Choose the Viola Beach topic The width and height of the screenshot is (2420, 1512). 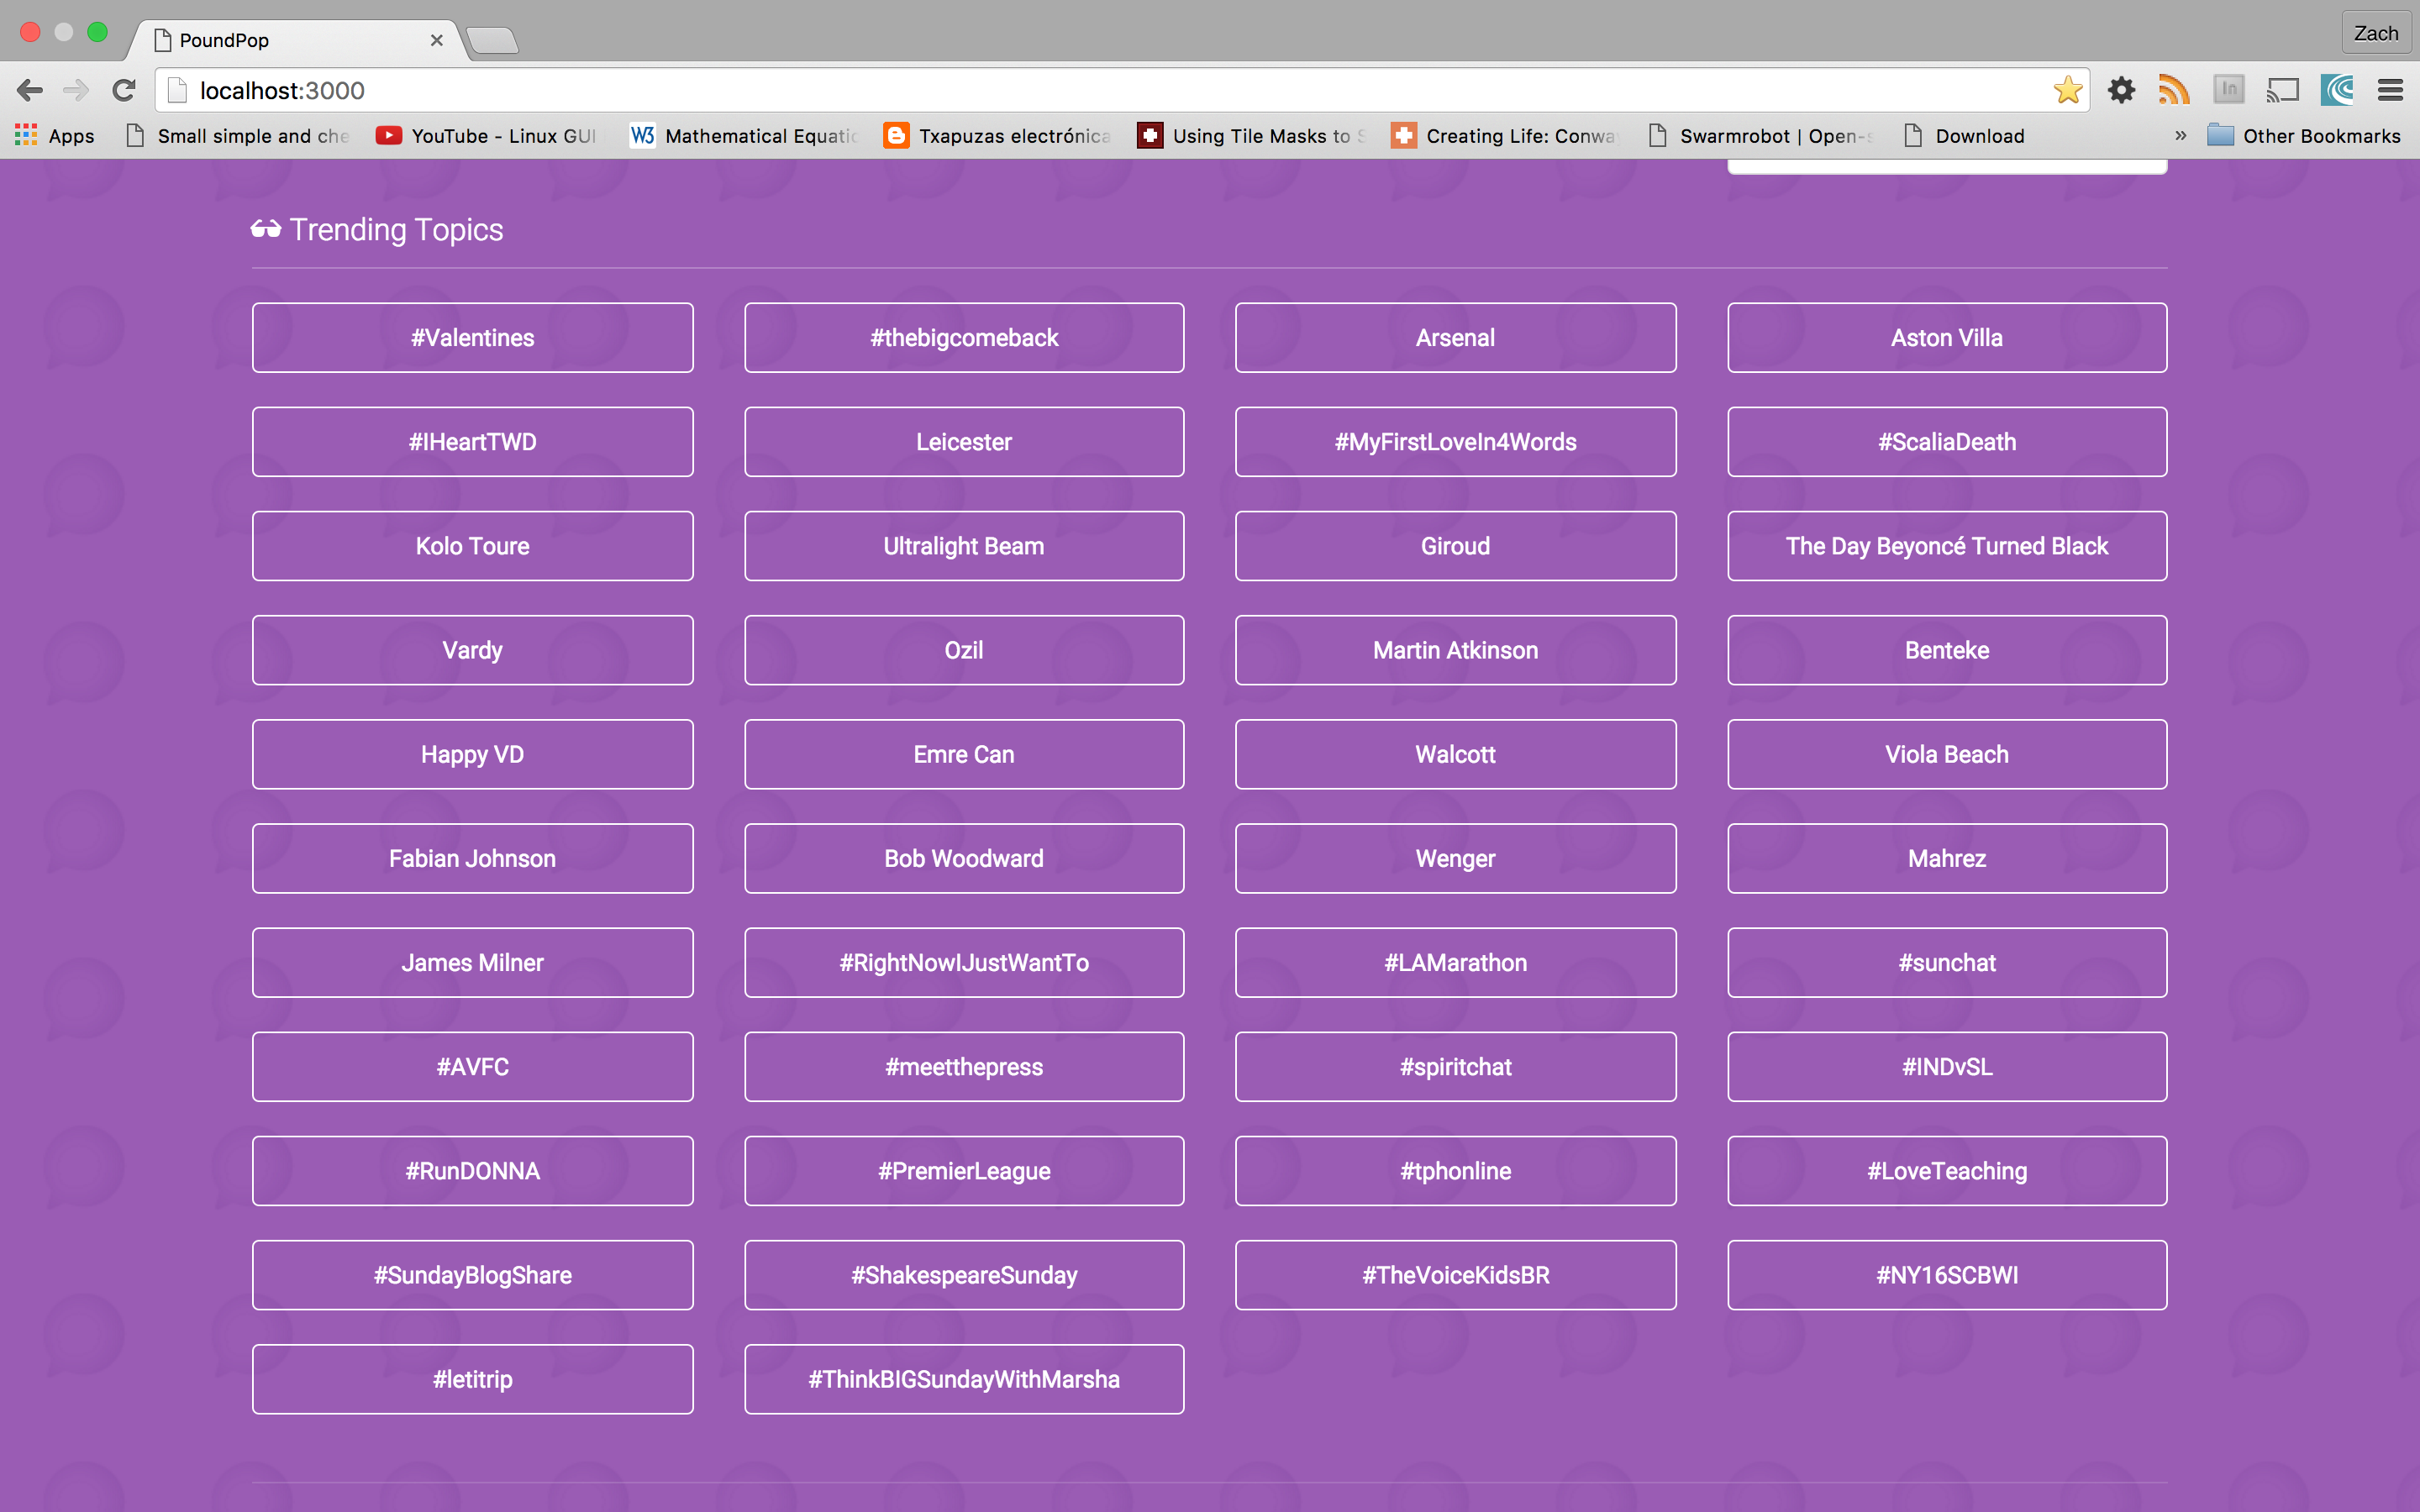1946,754
